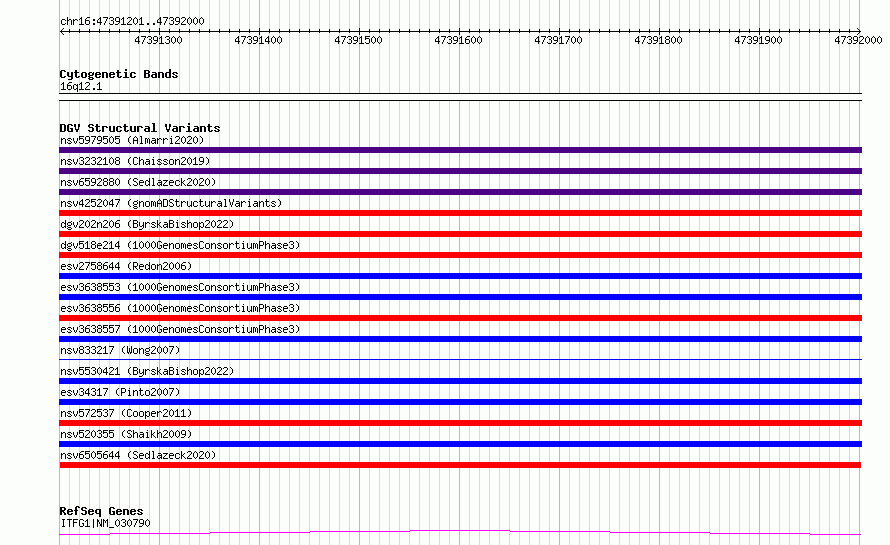Click the red bar under nsv4252047

460,213
